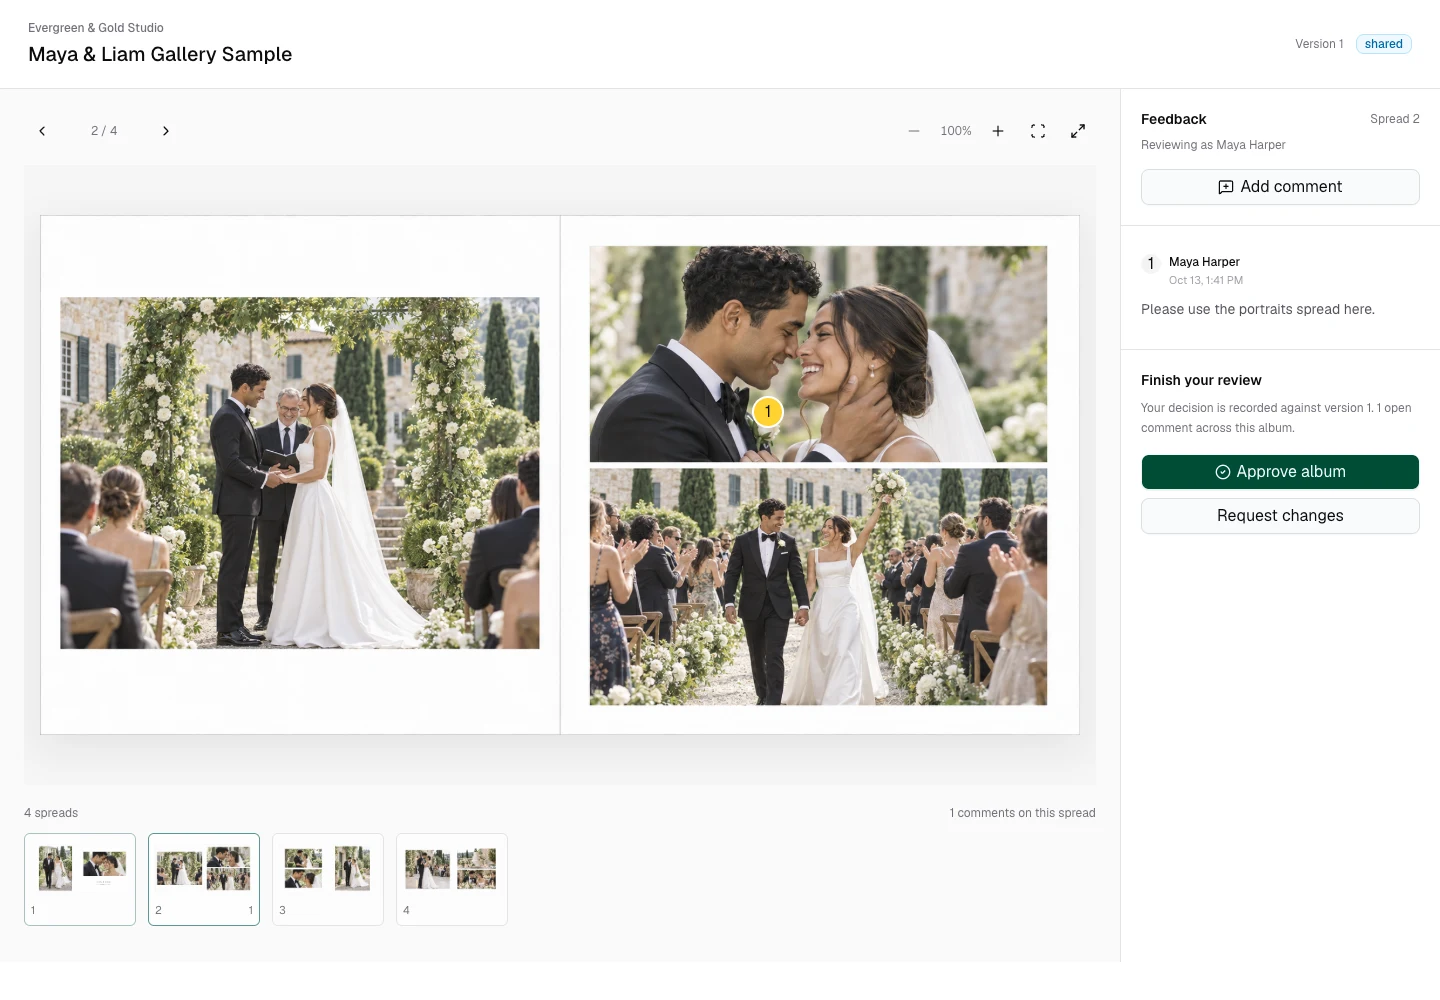This screenshot has width=1440, height=1000.
Task: Click the couple close-up portrait photo
Action: (x=818, y=354)
